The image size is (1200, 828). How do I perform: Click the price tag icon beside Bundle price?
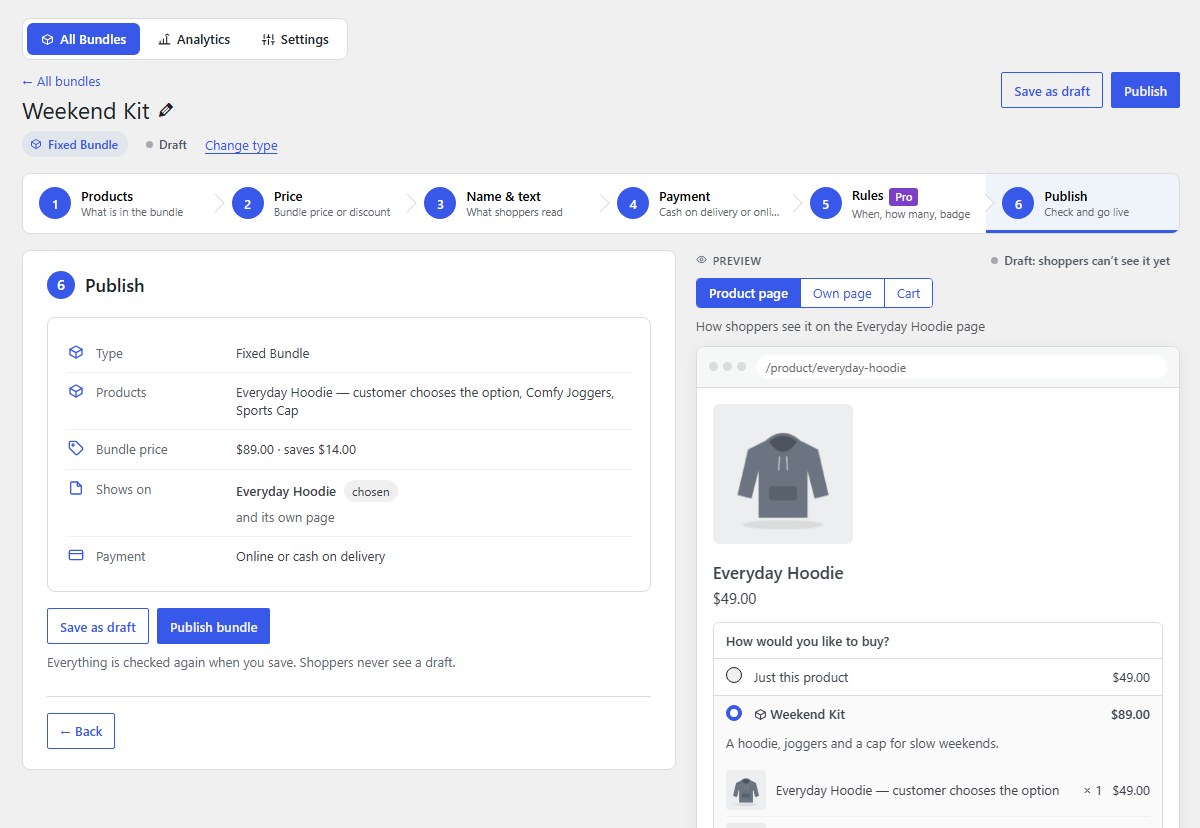coord(76,449)
